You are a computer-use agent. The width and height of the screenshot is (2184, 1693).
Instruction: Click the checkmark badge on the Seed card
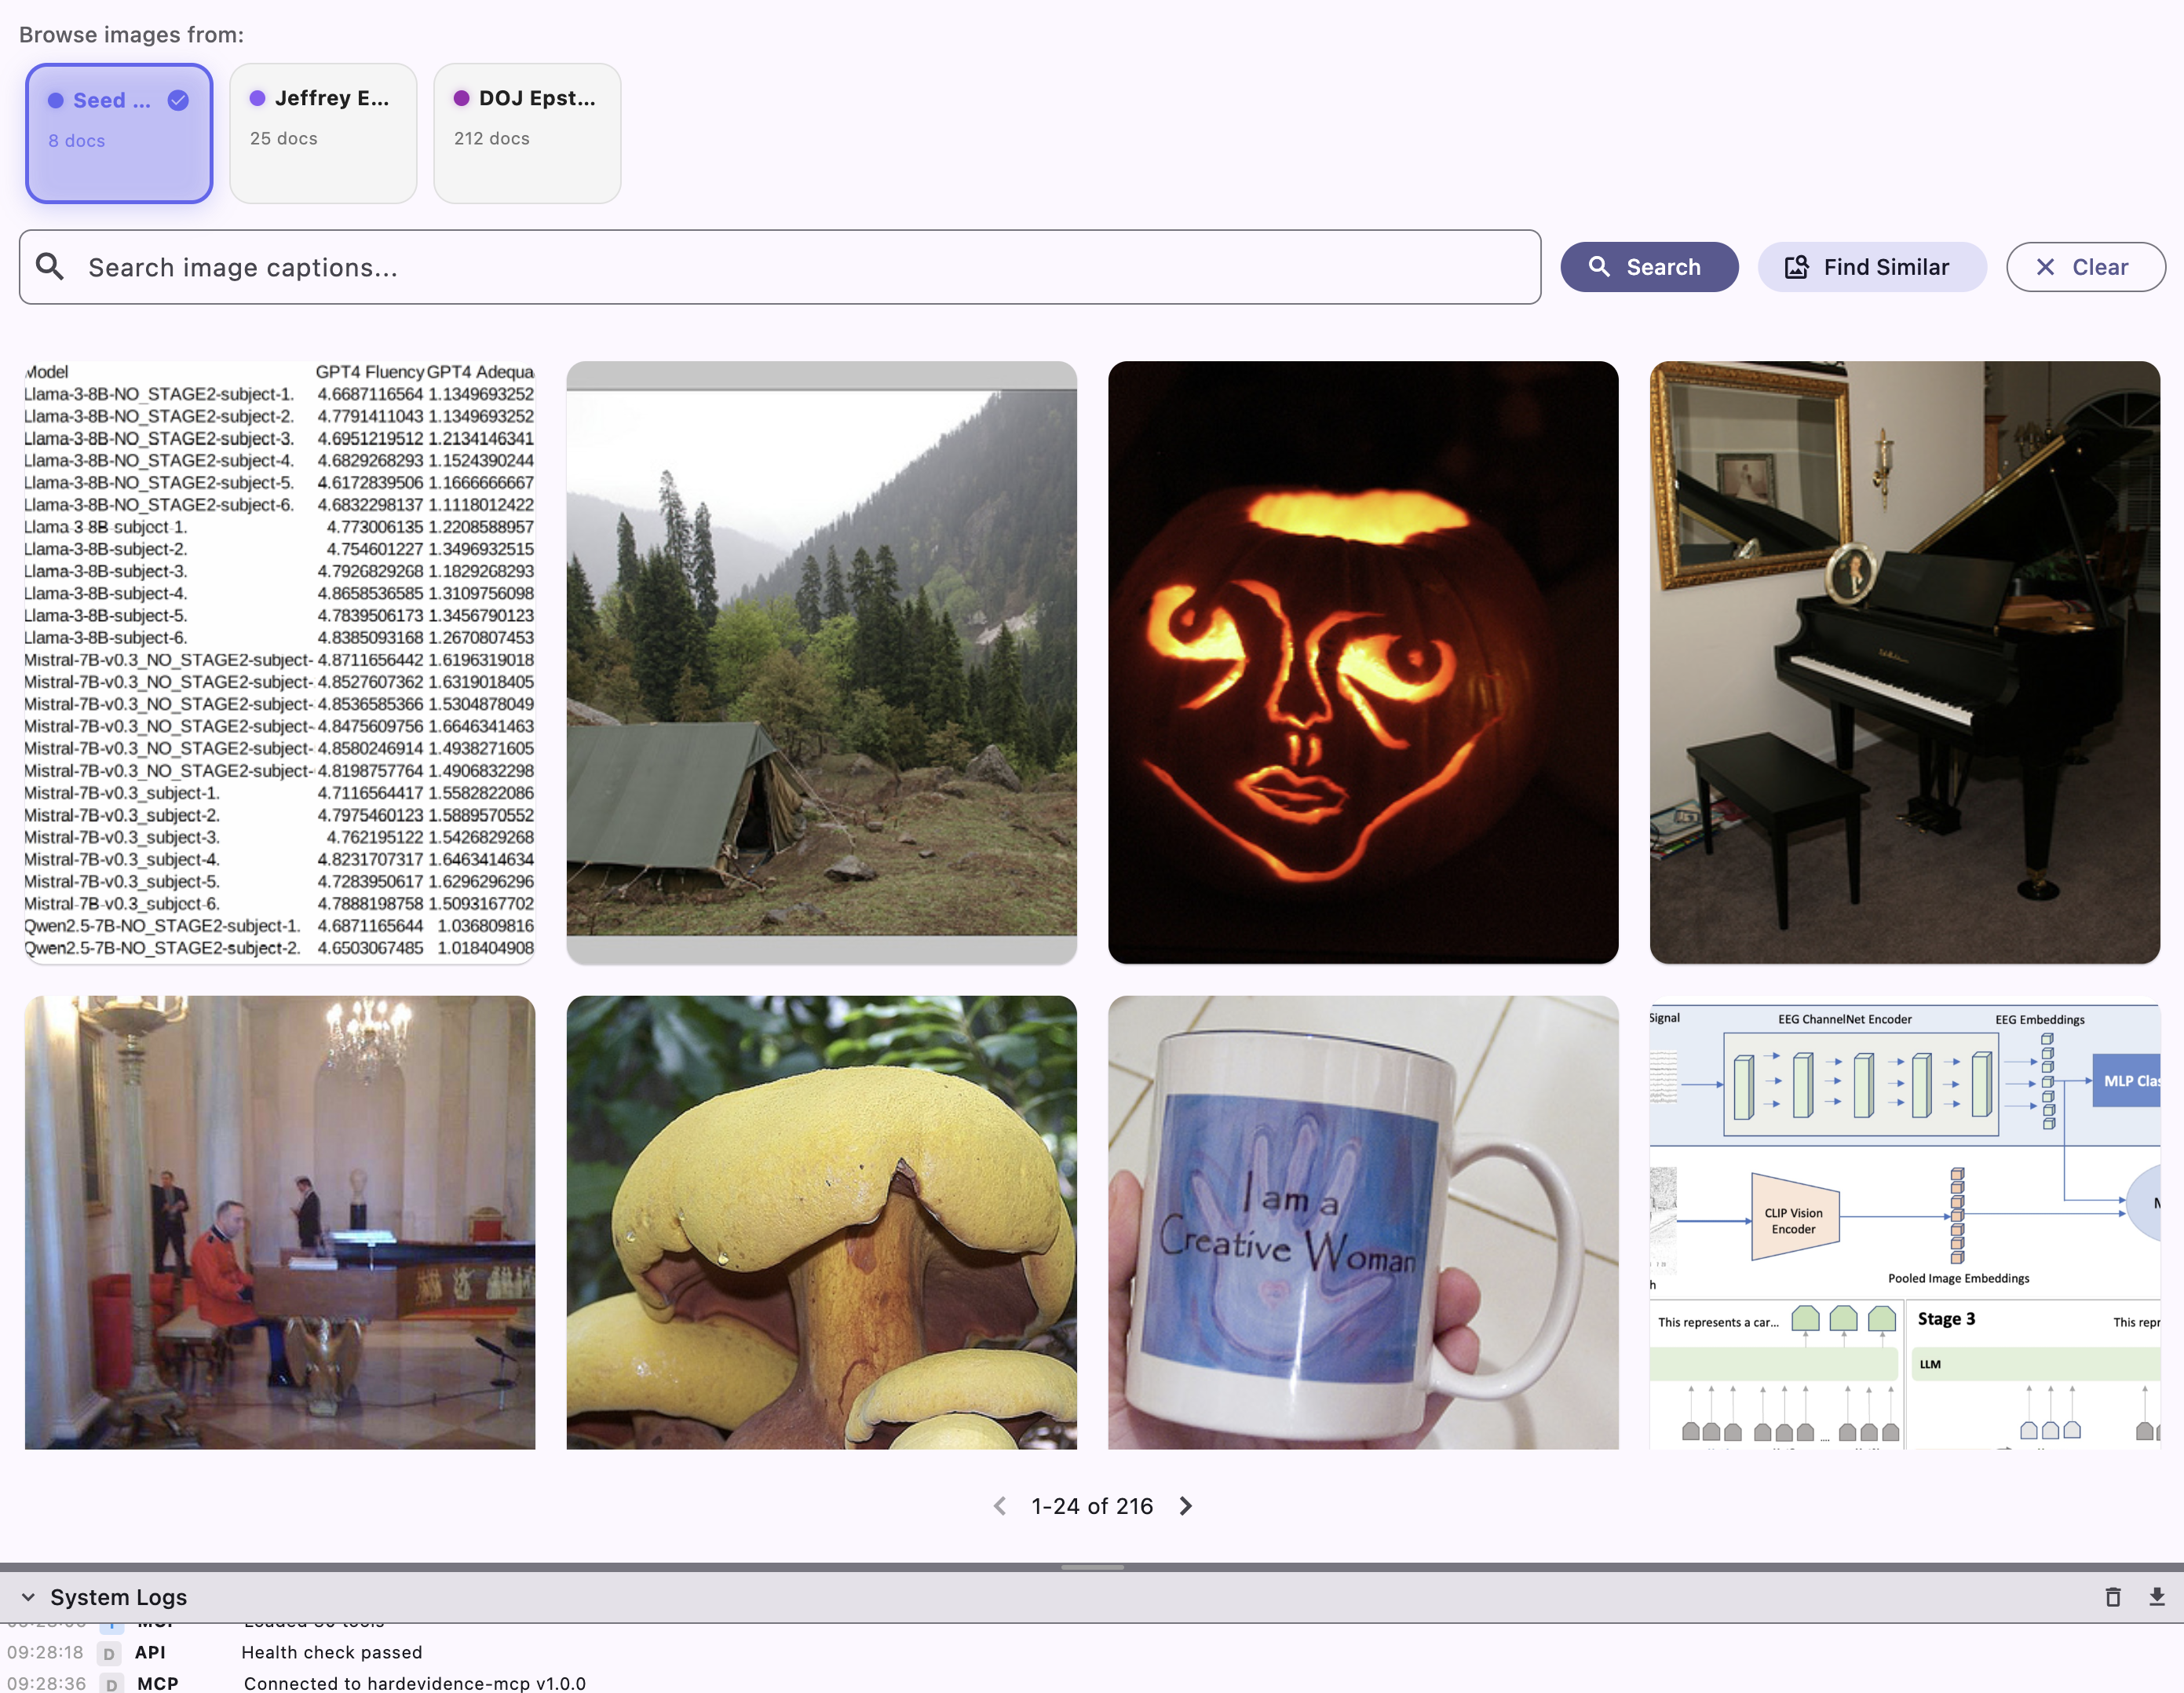click(x=177, y=100)
